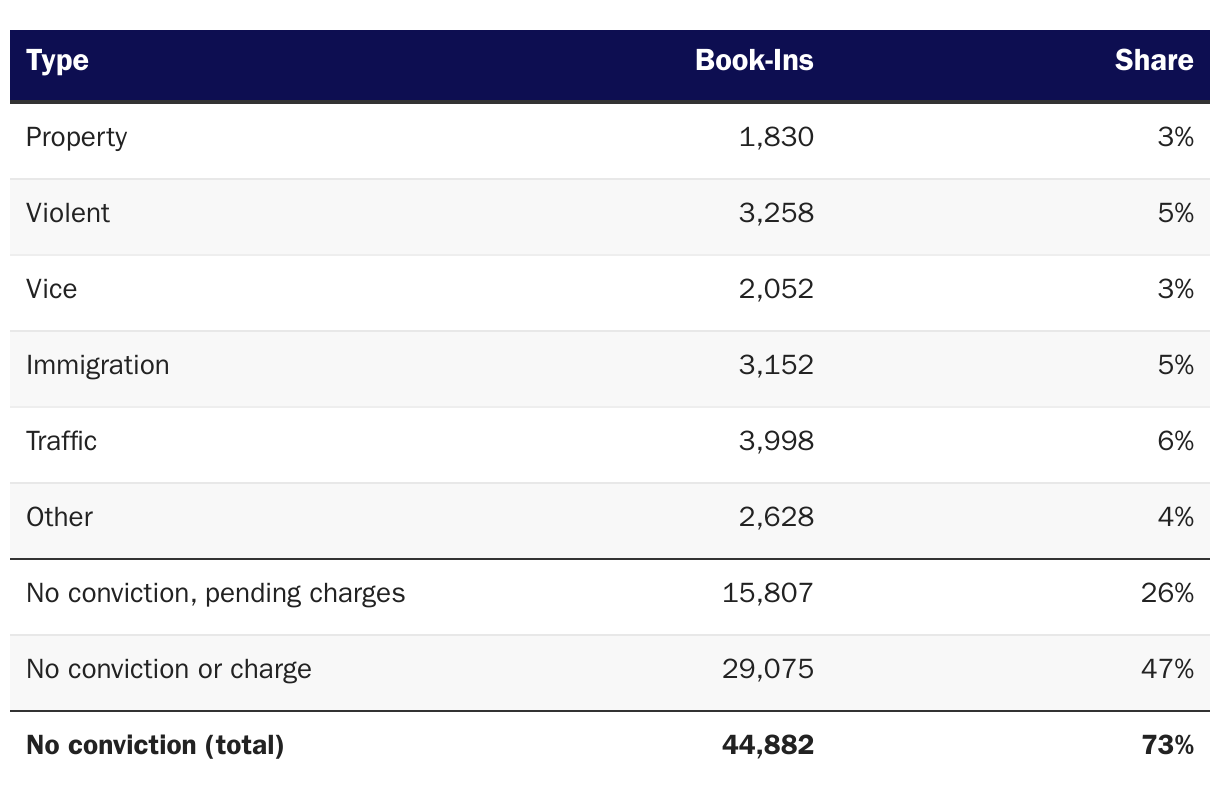
Task: Select the 47% share cell
Action: pos(1167,669)
